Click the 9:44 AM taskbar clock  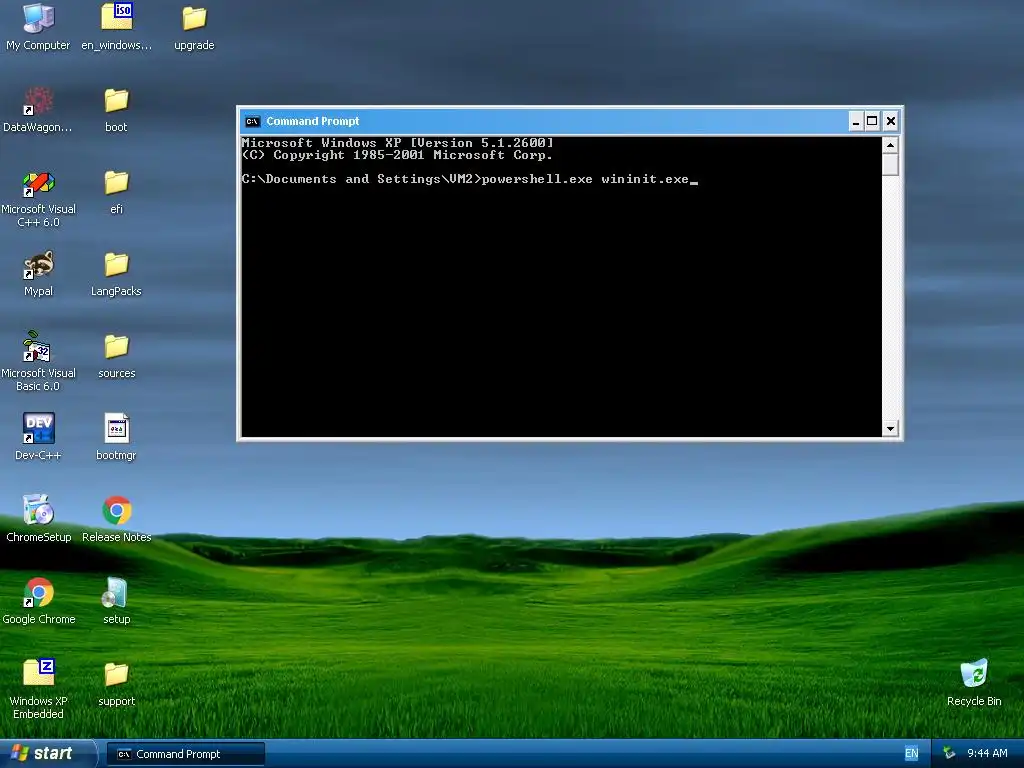[987, 754]
